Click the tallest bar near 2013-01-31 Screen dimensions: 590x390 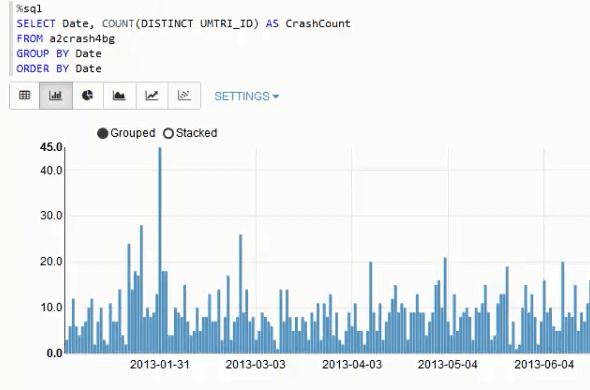tap(160, 250)
